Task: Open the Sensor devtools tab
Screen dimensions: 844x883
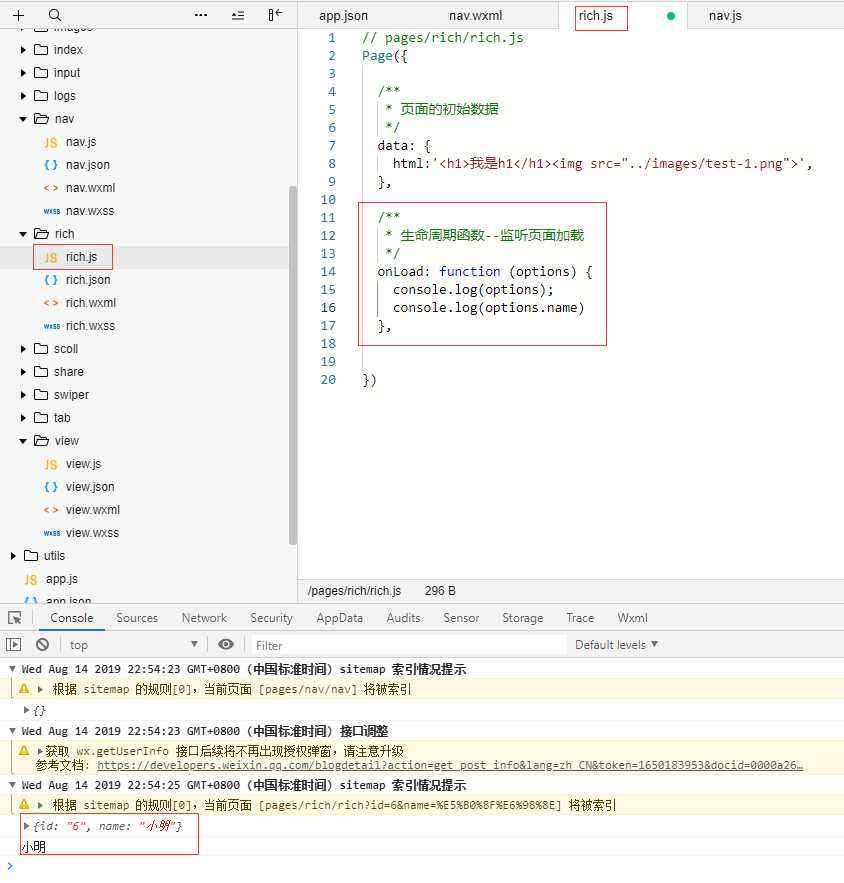Action: tap(461, 618)
